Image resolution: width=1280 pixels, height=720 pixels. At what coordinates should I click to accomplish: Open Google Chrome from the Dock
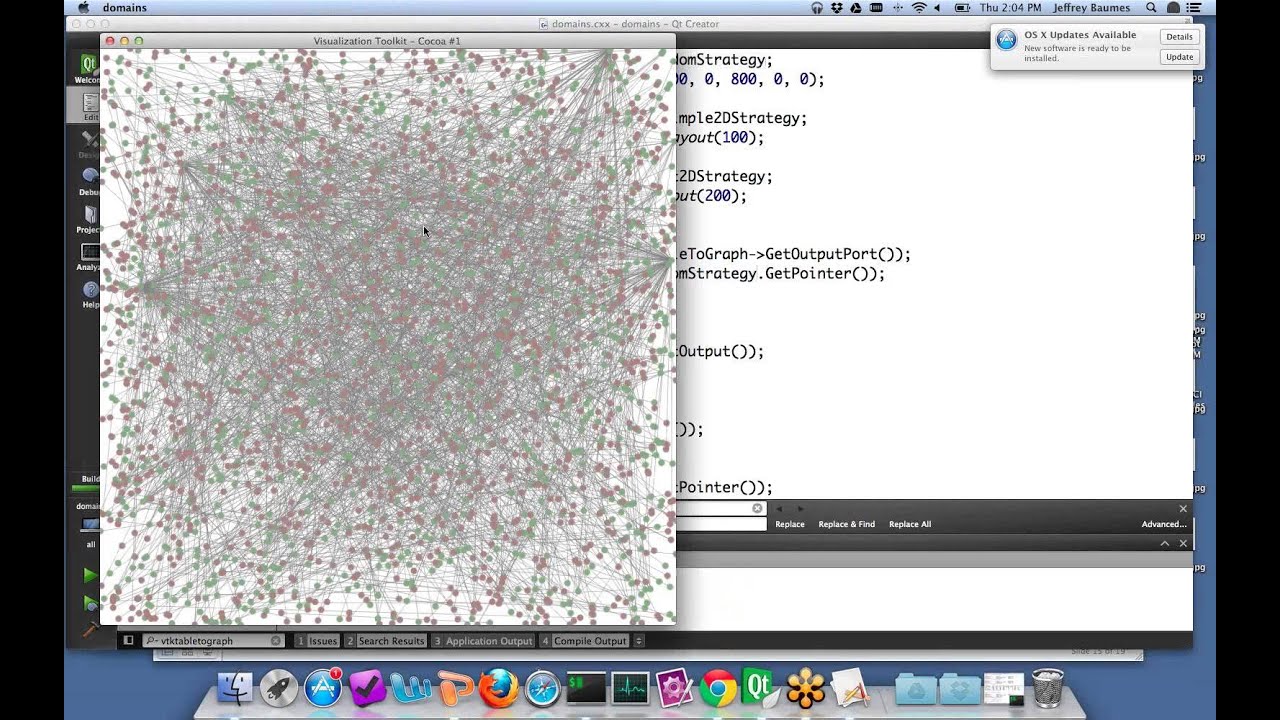(718, 688)
